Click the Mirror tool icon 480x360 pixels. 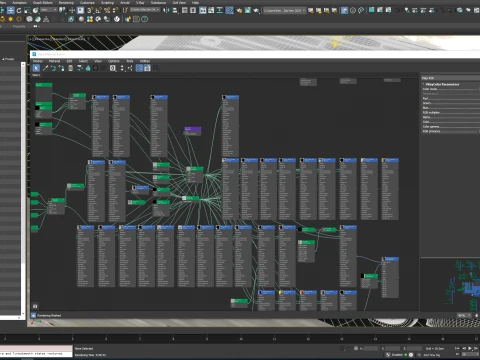[166, 10]
